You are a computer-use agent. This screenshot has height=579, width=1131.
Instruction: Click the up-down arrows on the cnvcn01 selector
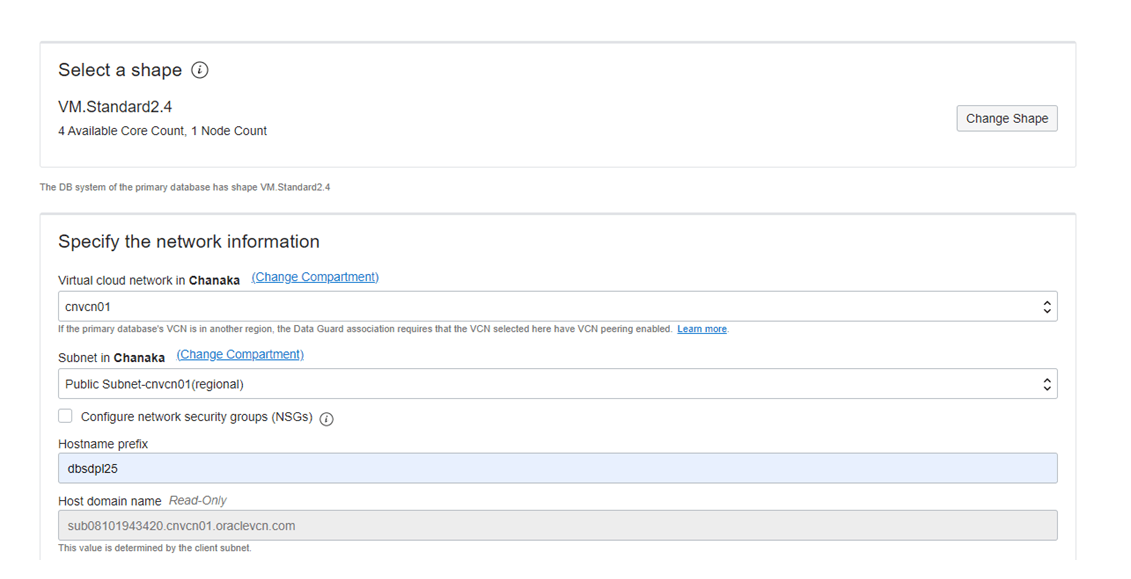pos(1046,307)
